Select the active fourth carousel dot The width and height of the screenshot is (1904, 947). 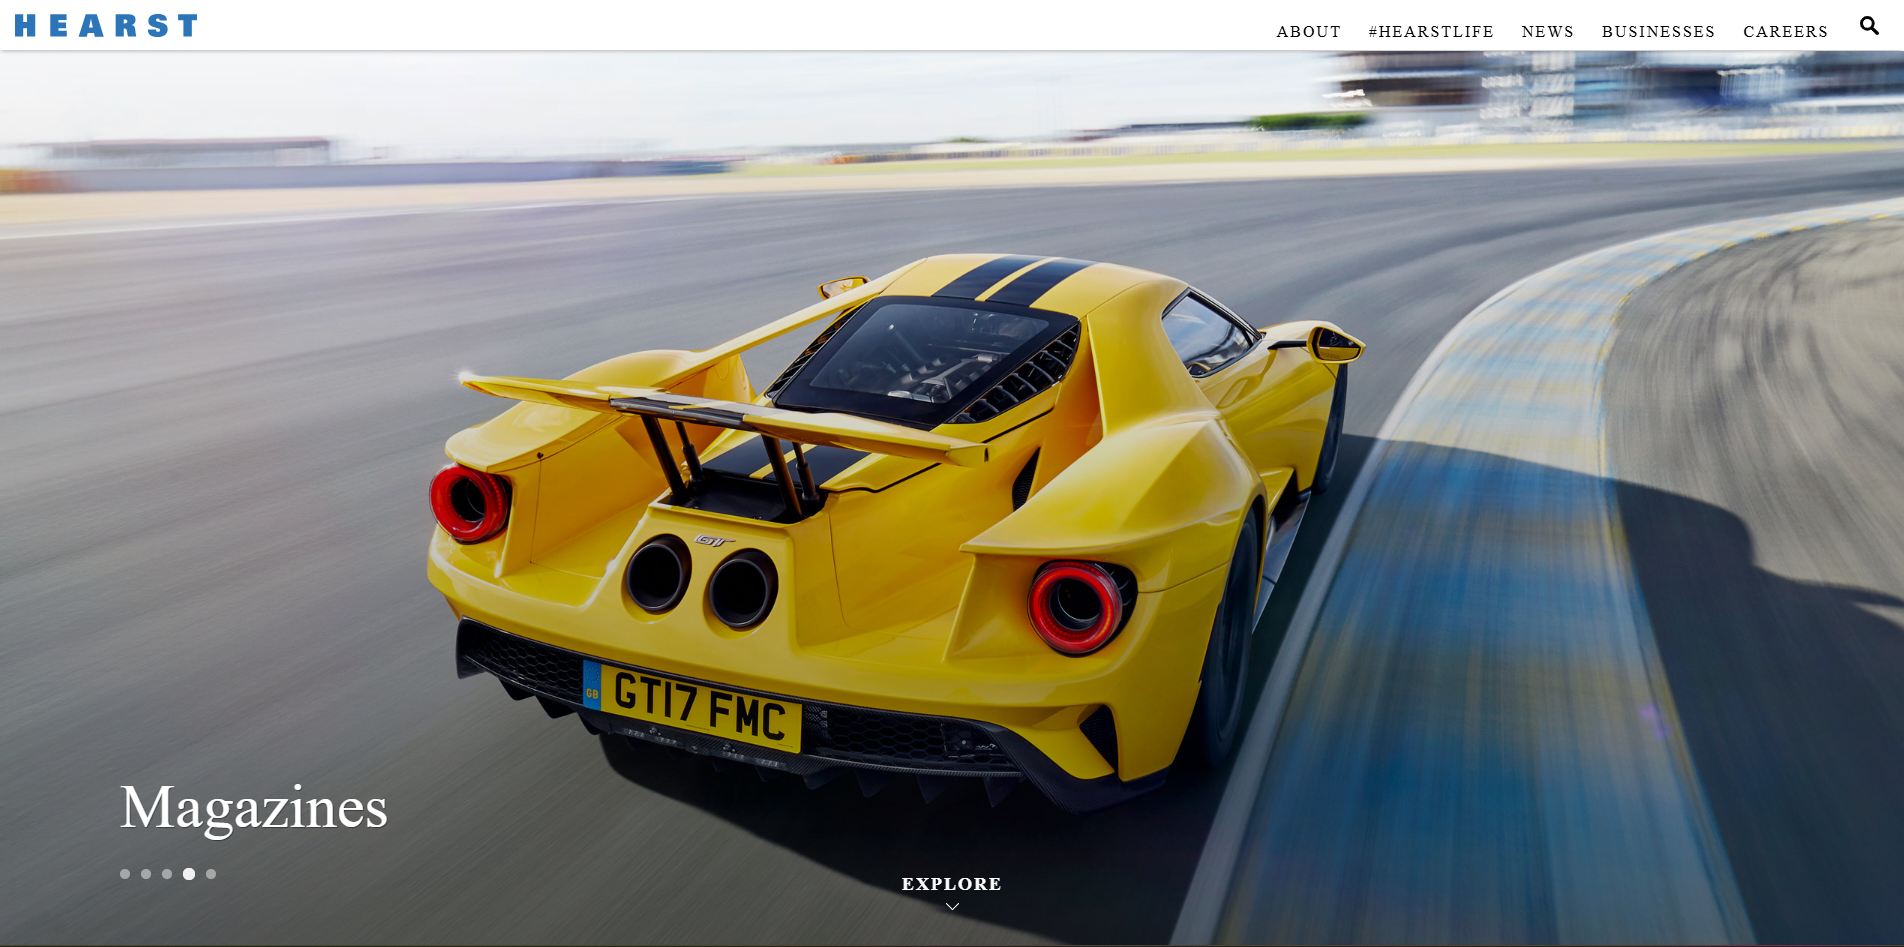tap(189, 874)
